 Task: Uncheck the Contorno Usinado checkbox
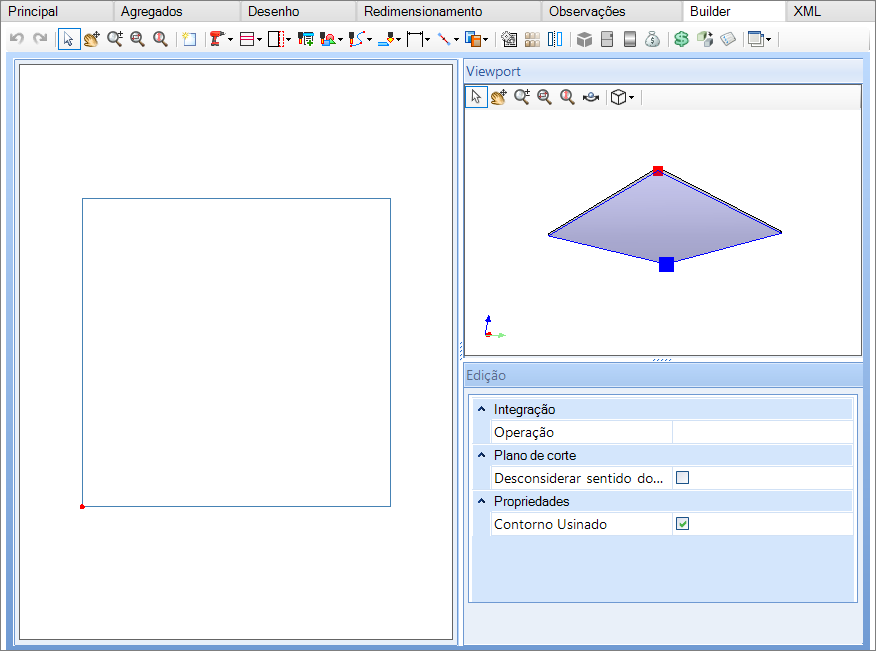tap(682, 524)
